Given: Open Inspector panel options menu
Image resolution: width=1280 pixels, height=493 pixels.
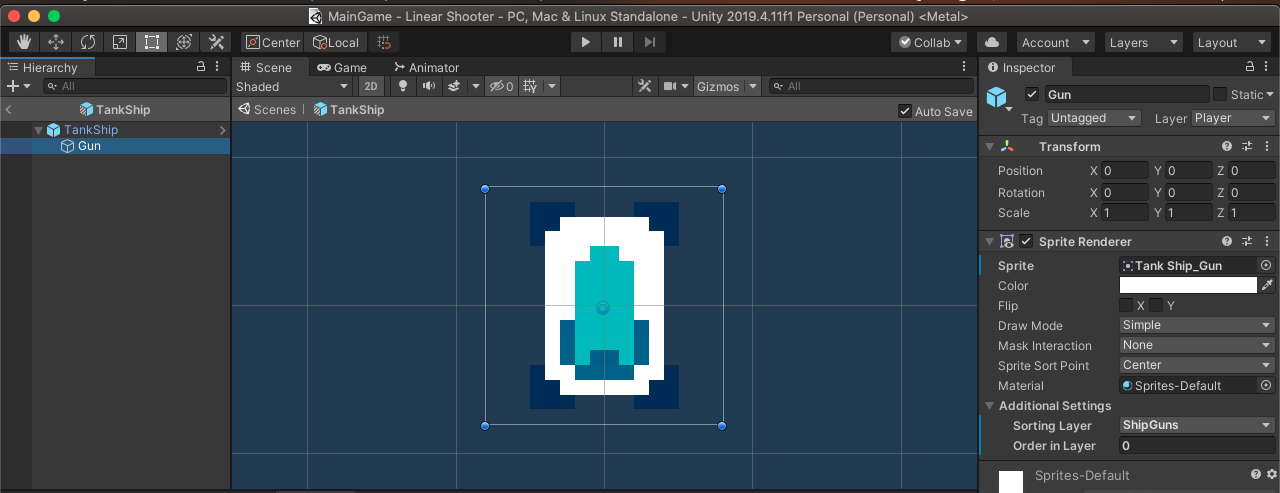Looking at the screenshot, I should click(x=1268, y=67).
